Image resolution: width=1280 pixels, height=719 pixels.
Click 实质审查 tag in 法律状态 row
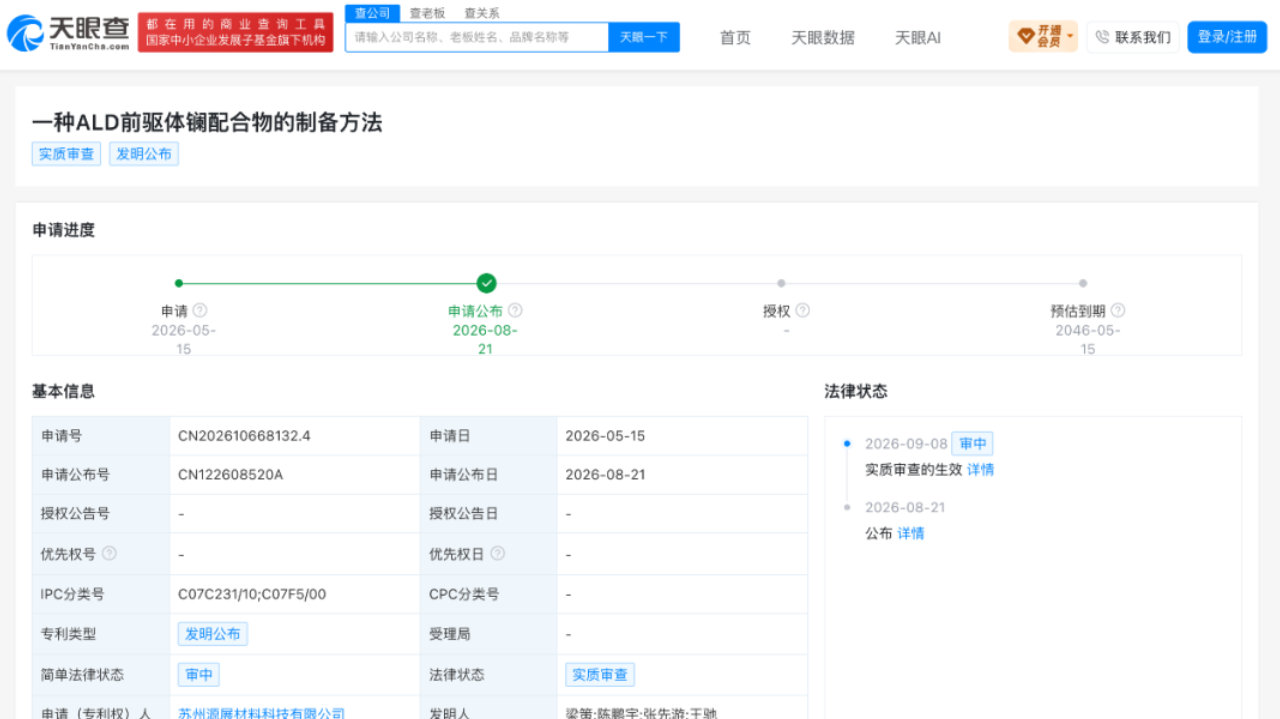pos(600,675)
